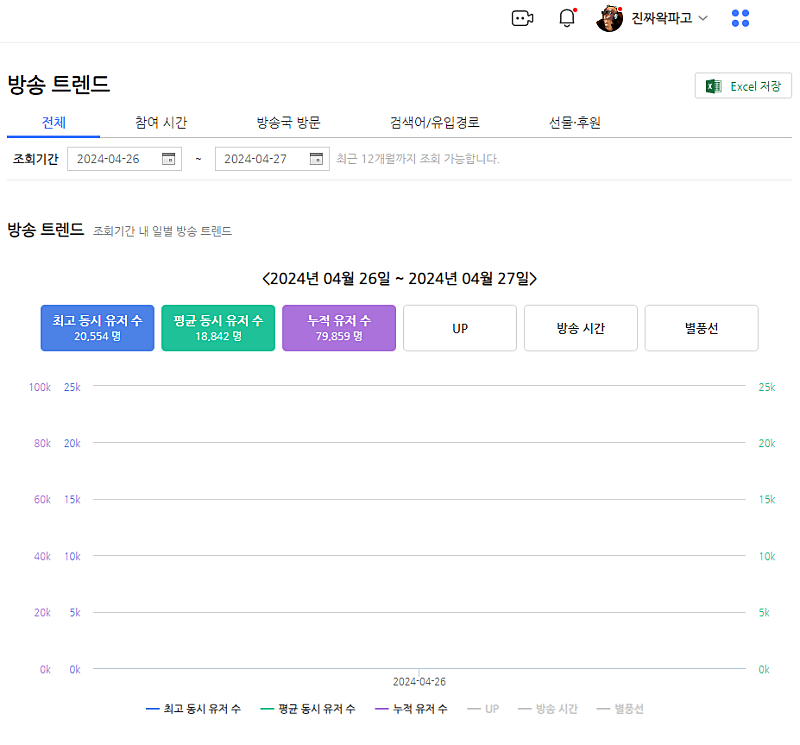Click the broadcast camera icon in header
800x745 pixels.
point(522,18)
